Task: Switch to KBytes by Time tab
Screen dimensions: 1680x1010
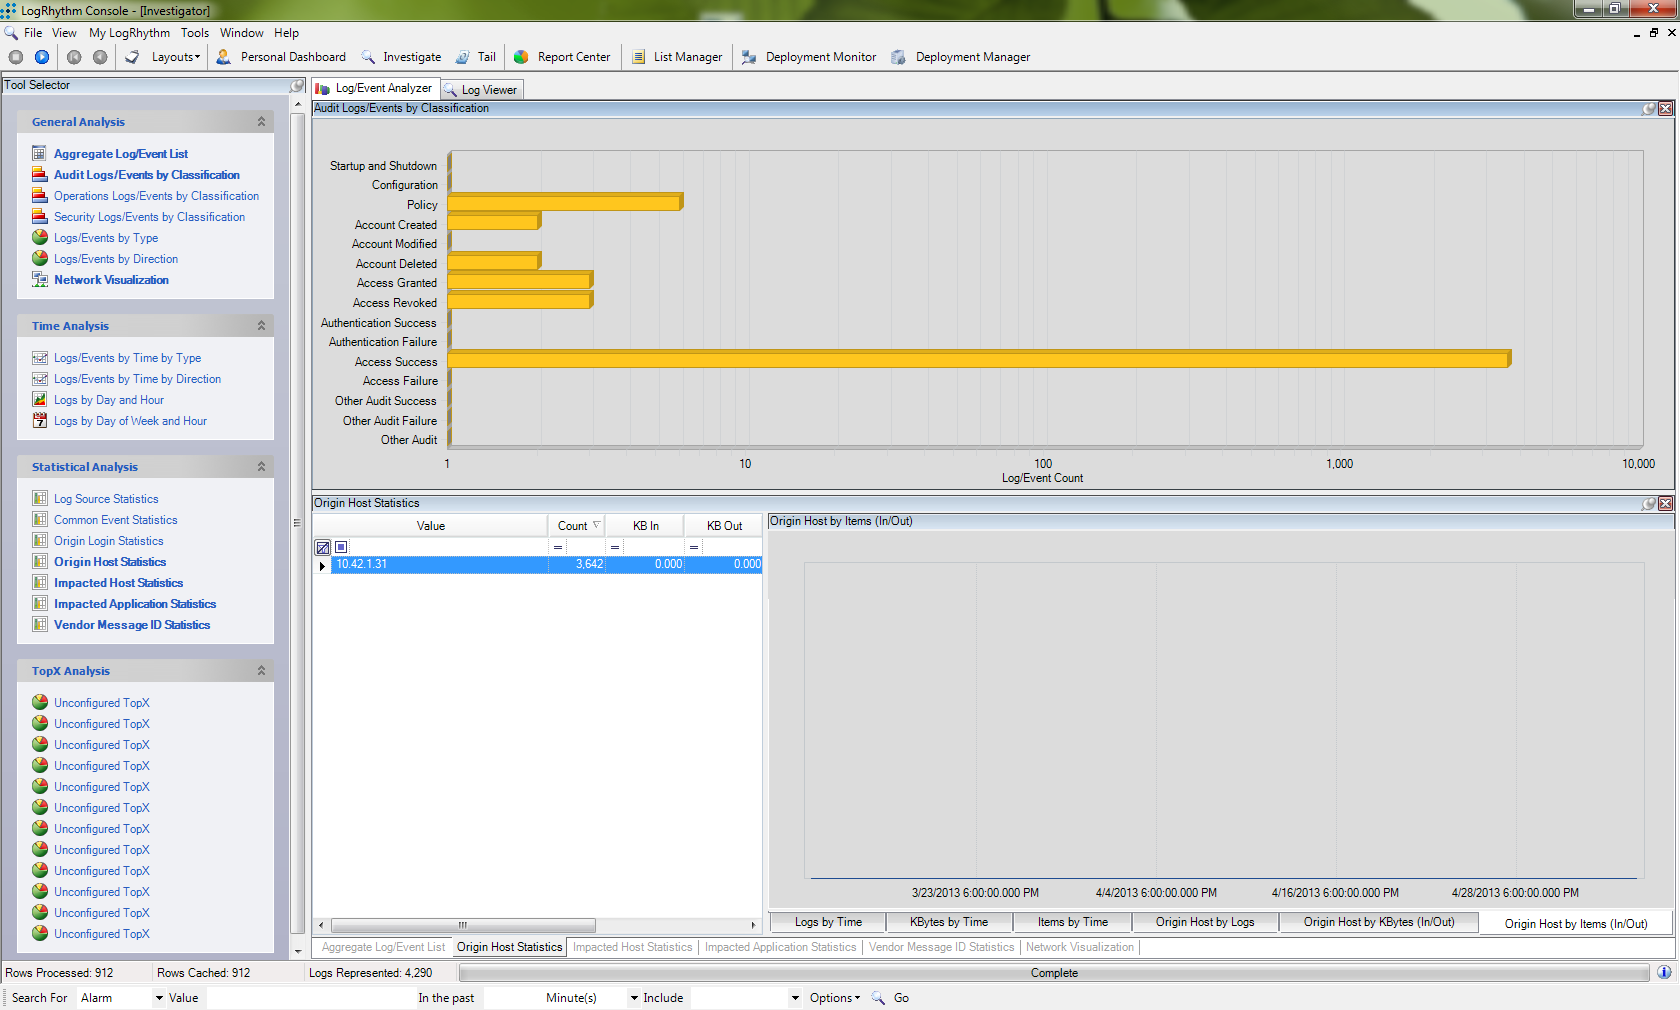Action: [x=949, y=922]
